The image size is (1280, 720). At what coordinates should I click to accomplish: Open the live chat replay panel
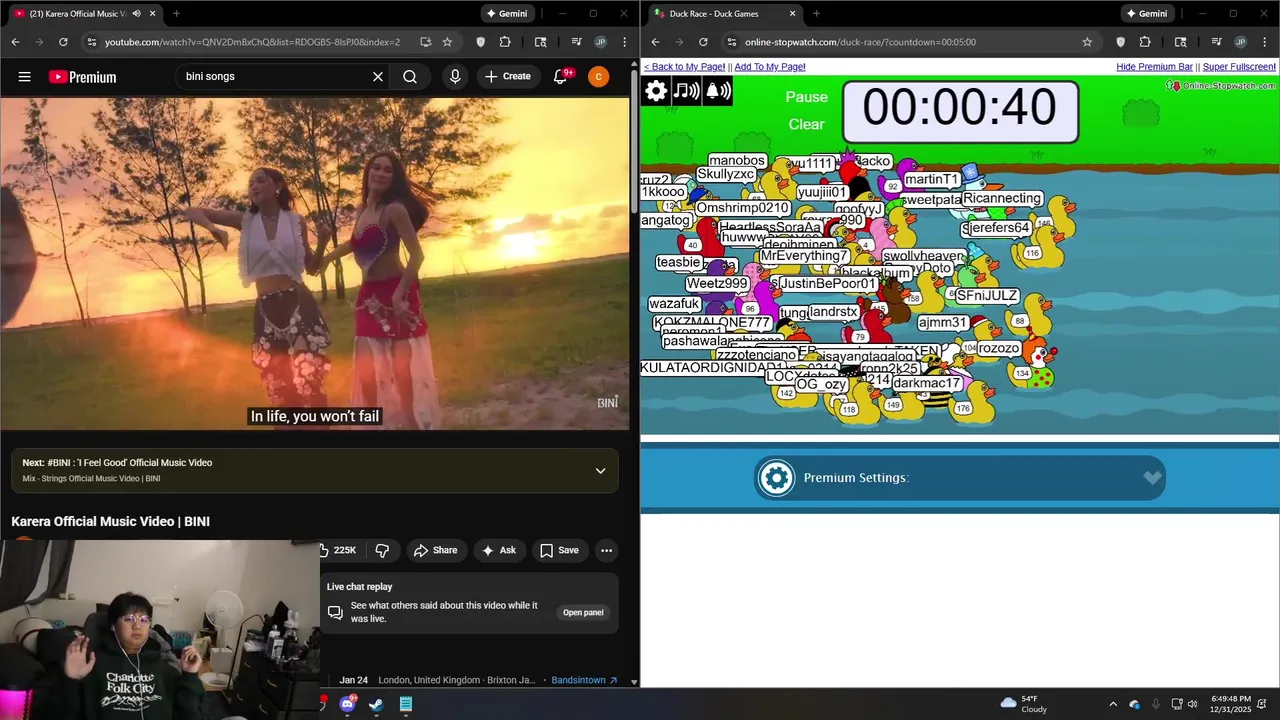(583, 613)
